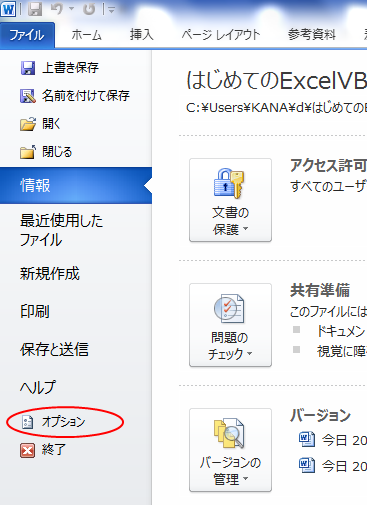Open the undo history dropdown arrow
The height and width of the screenshot is (505, 367).
click(71, 9)
